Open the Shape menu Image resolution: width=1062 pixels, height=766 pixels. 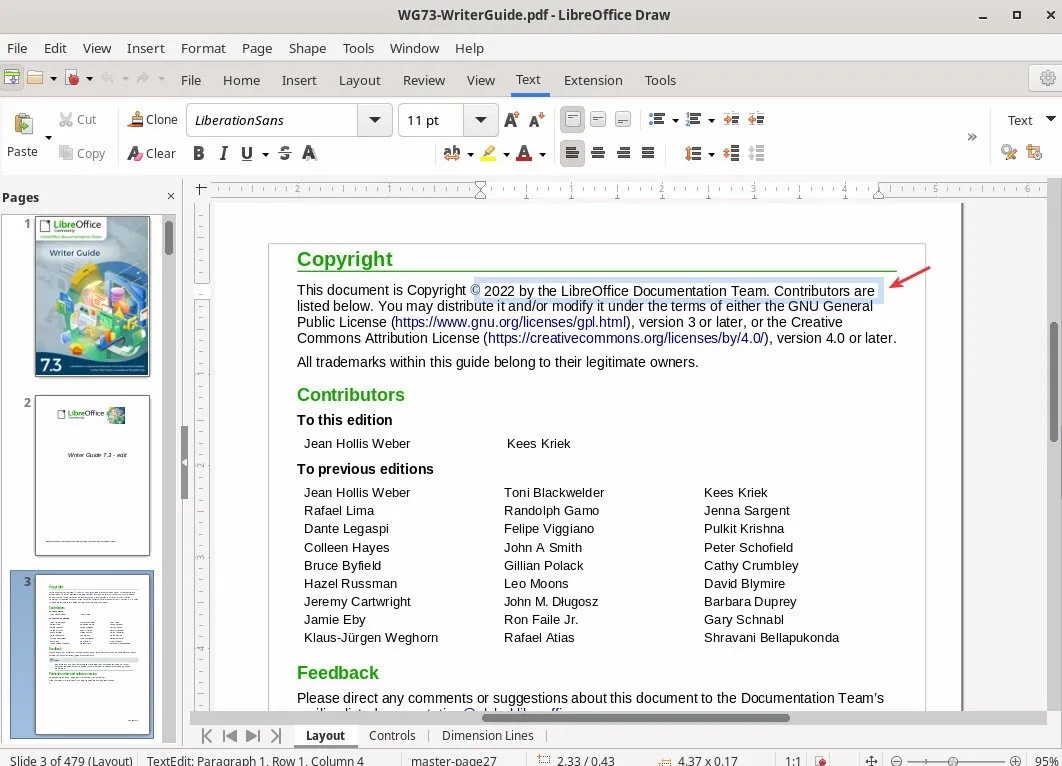click(x=307, y=48)
